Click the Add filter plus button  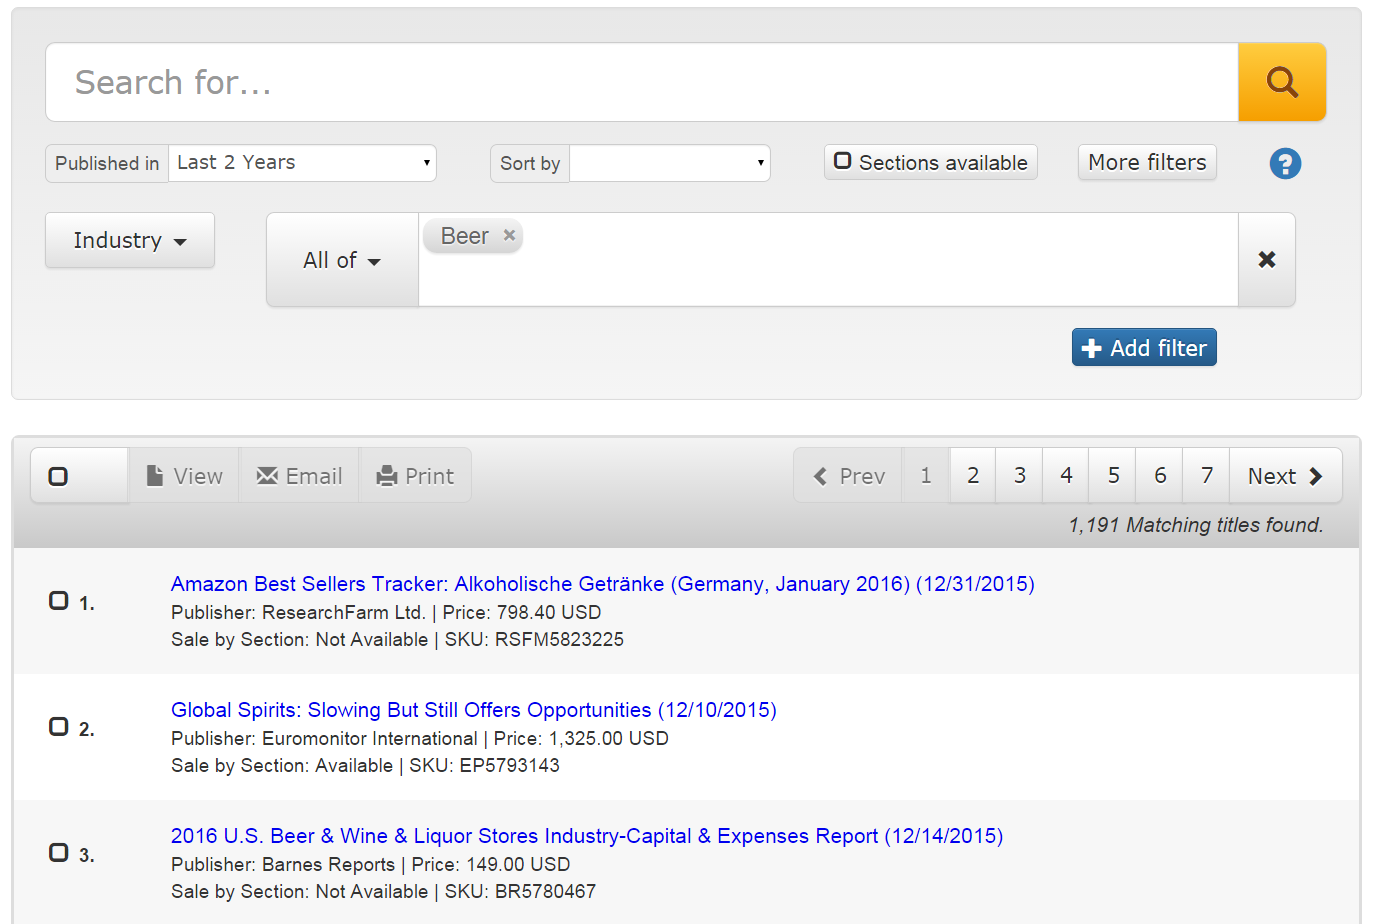[x=1143, y=348]
